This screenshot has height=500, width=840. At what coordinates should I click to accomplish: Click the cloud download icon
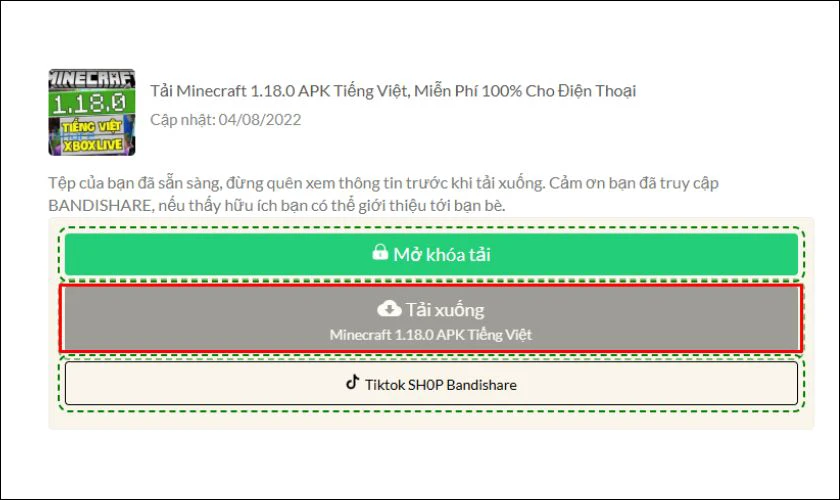(390, 308)
